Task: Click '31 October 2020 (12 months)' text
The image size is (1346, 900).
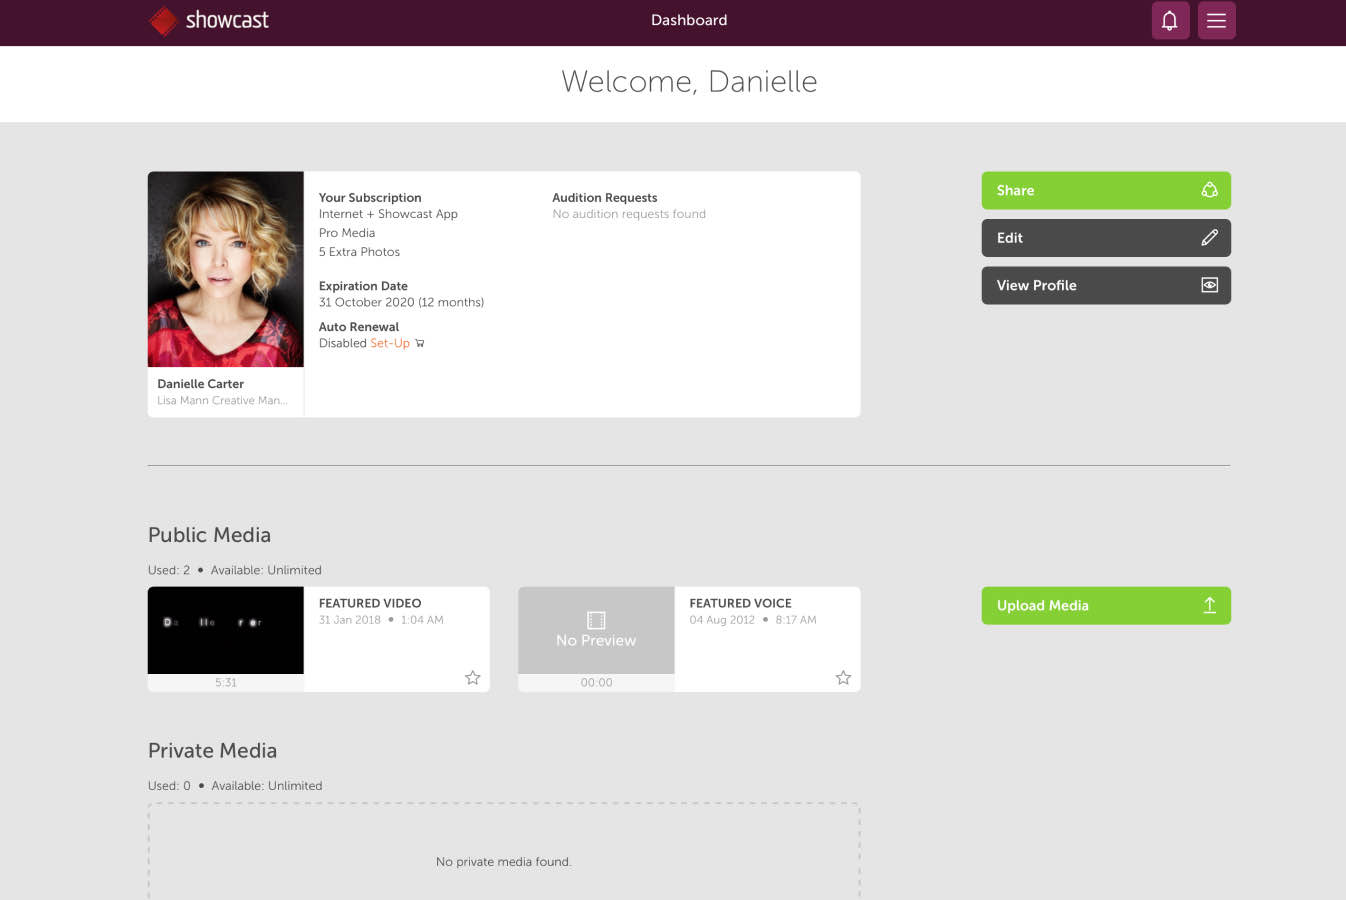Action: point(401,302)
